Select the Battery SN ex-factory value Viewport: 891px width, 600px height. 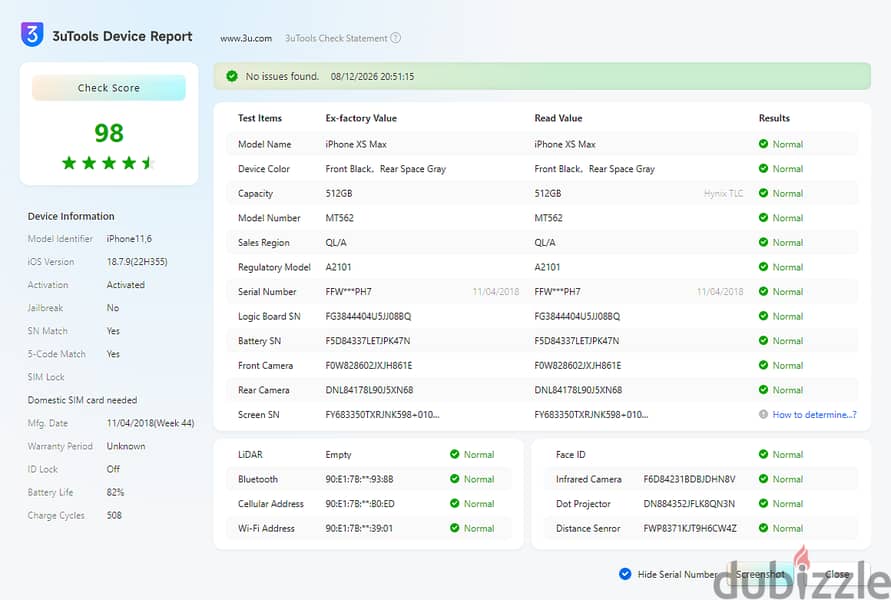point(368,341)
